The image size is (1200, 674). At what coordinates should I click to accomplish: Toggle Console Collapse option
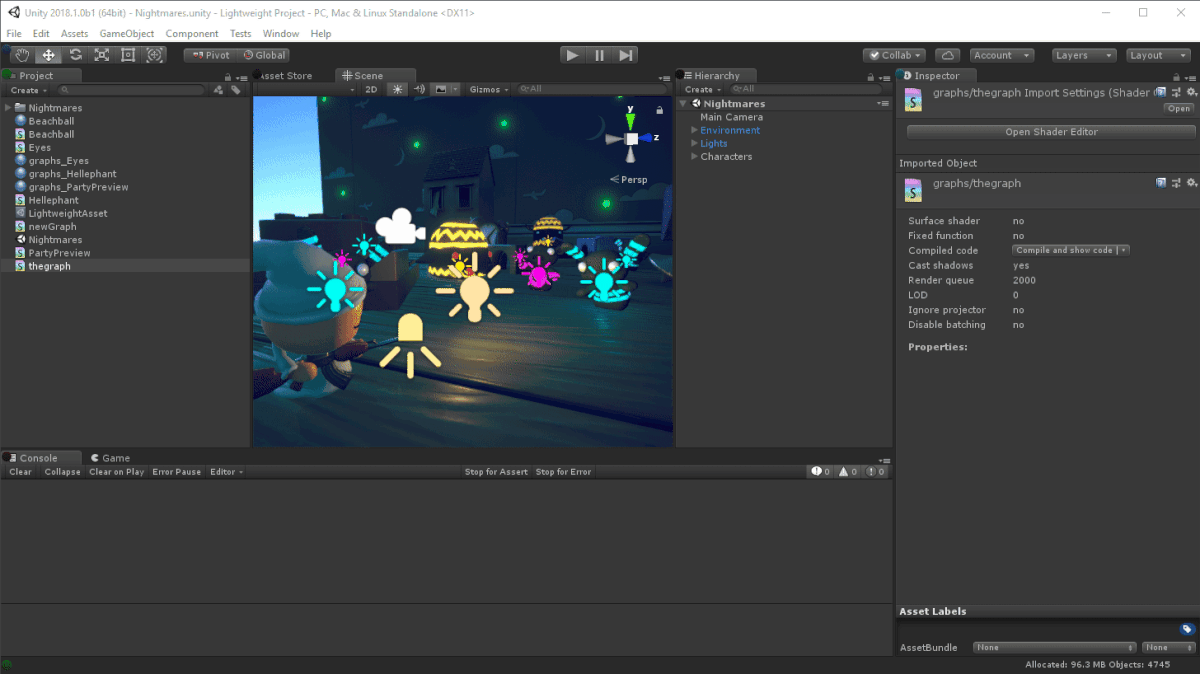tap(62, 472)
